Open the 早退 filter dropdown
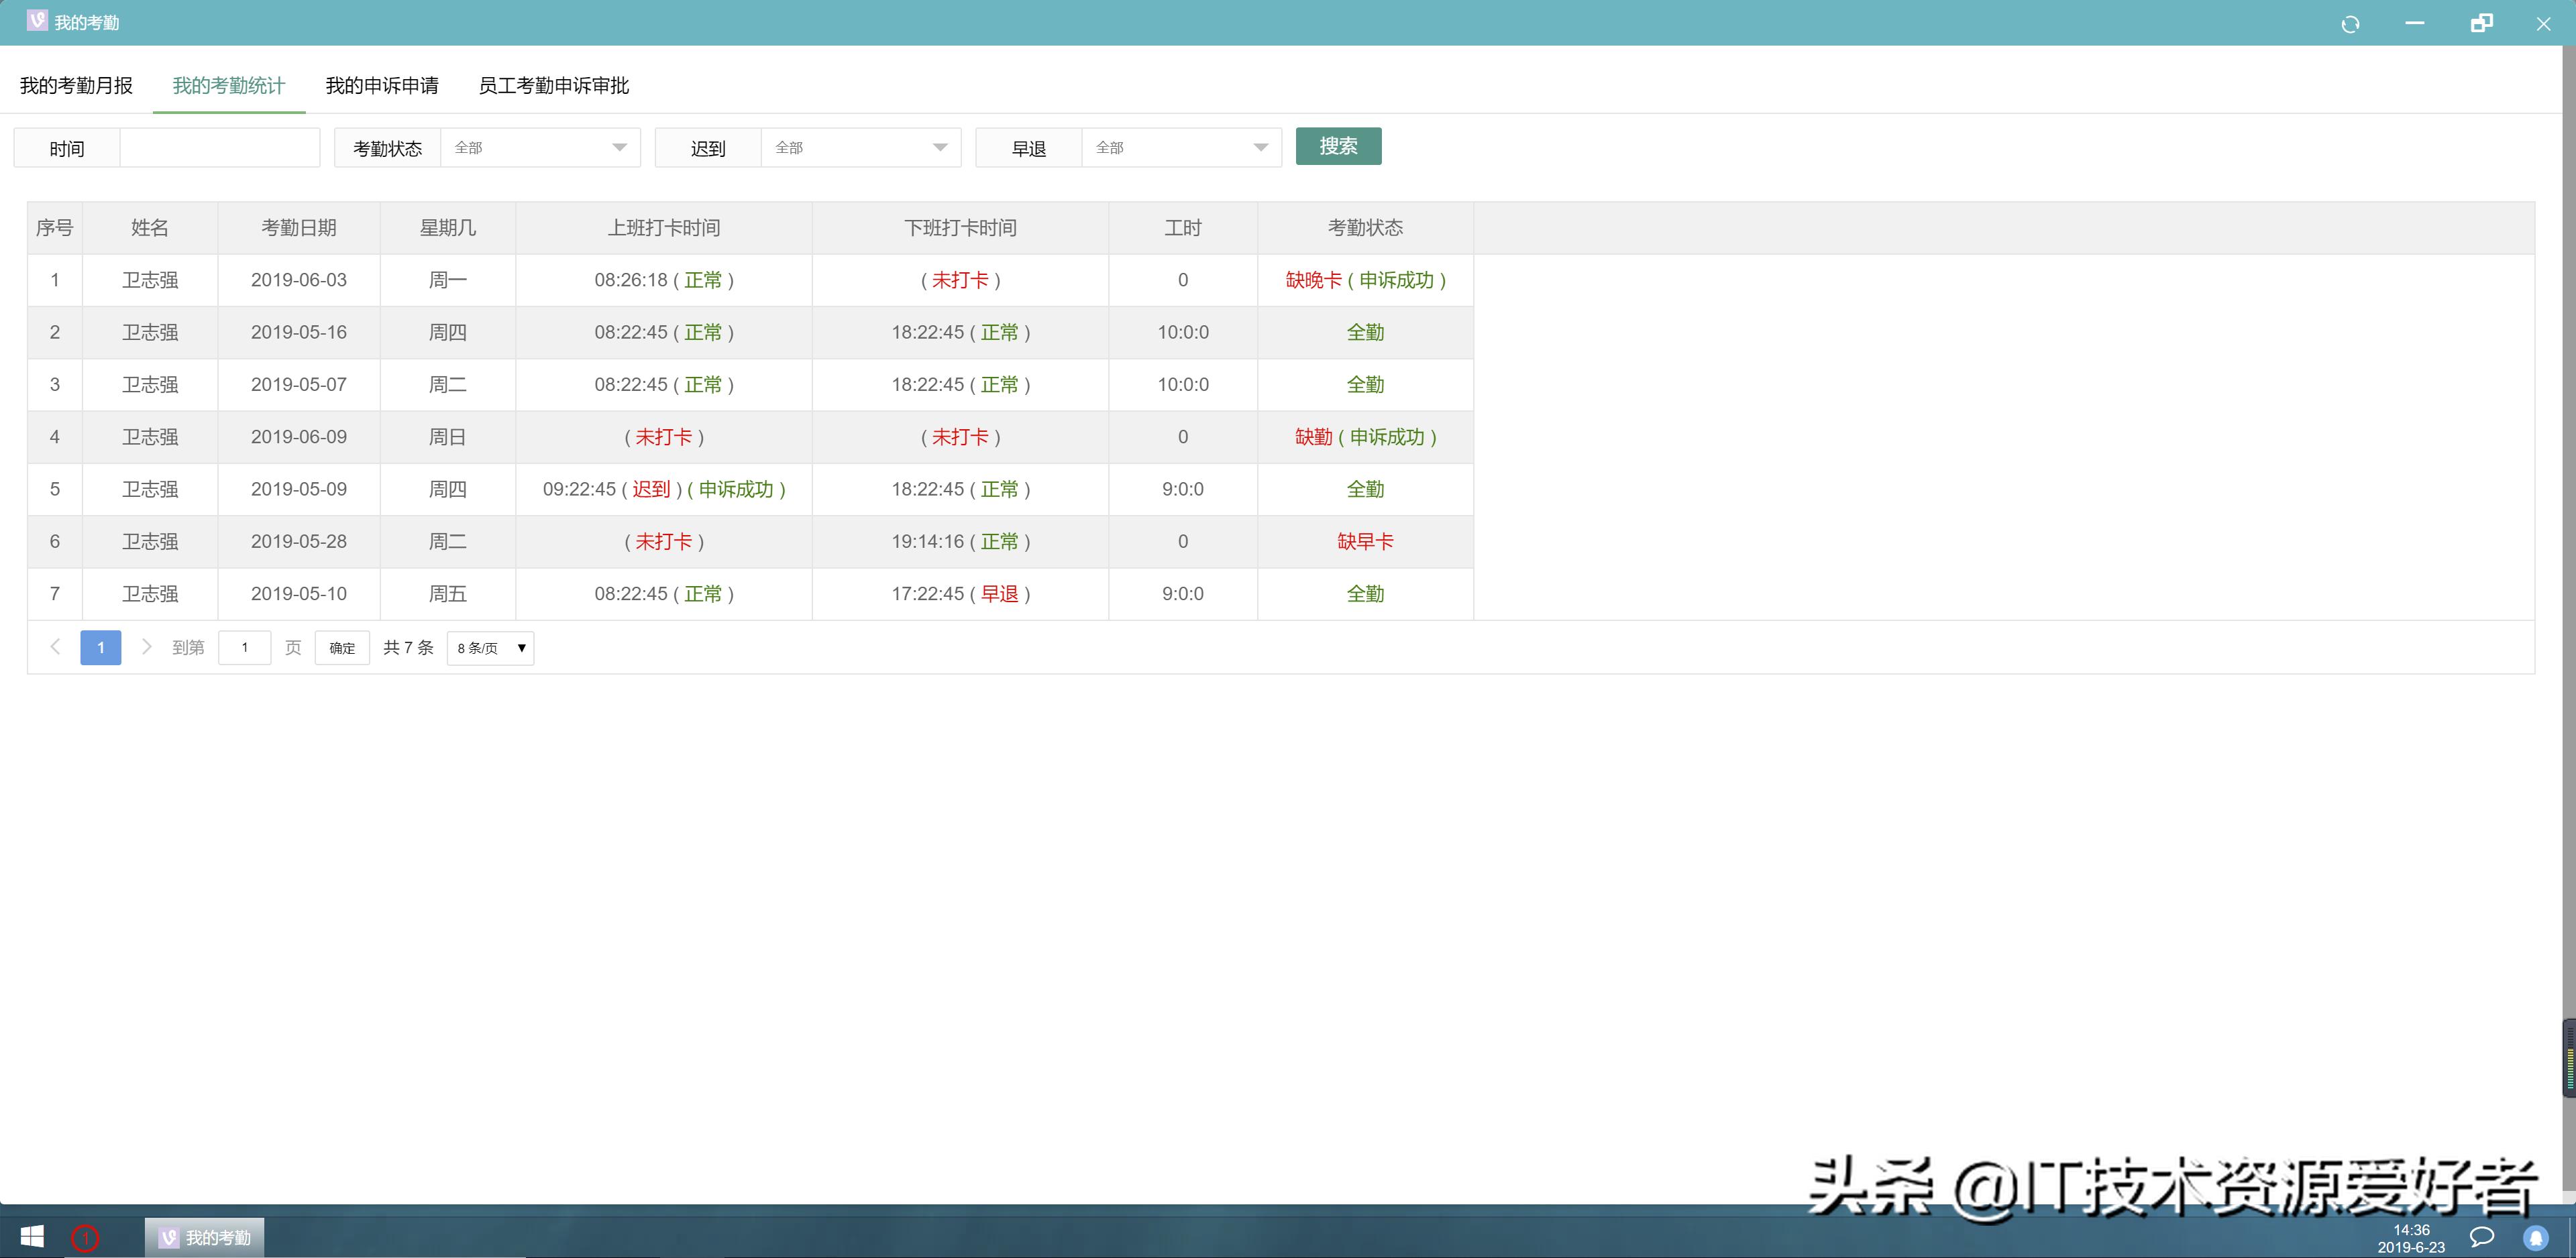The height and width of the screenshot is (1258, 2576). tap(1181, 147)
